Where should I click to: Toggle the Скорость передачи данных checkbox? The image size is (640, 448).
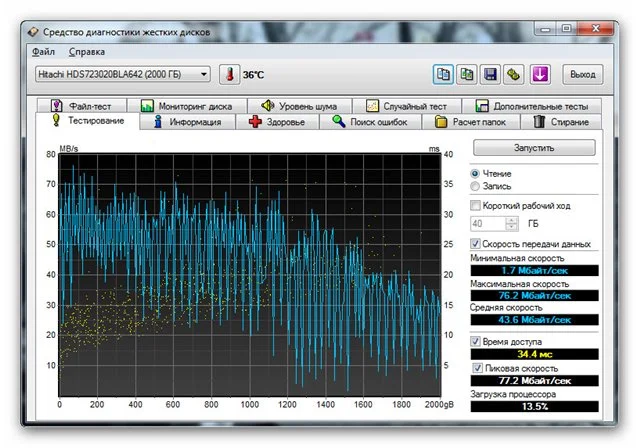[476, 244]
